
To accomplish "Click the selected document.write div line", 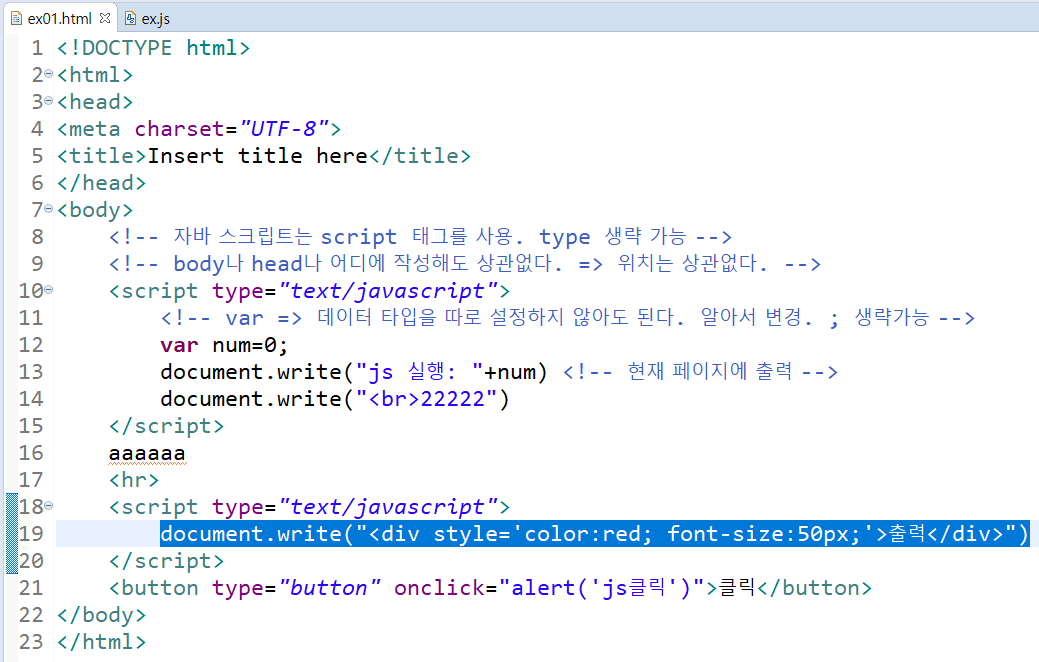I will [594, 533].
